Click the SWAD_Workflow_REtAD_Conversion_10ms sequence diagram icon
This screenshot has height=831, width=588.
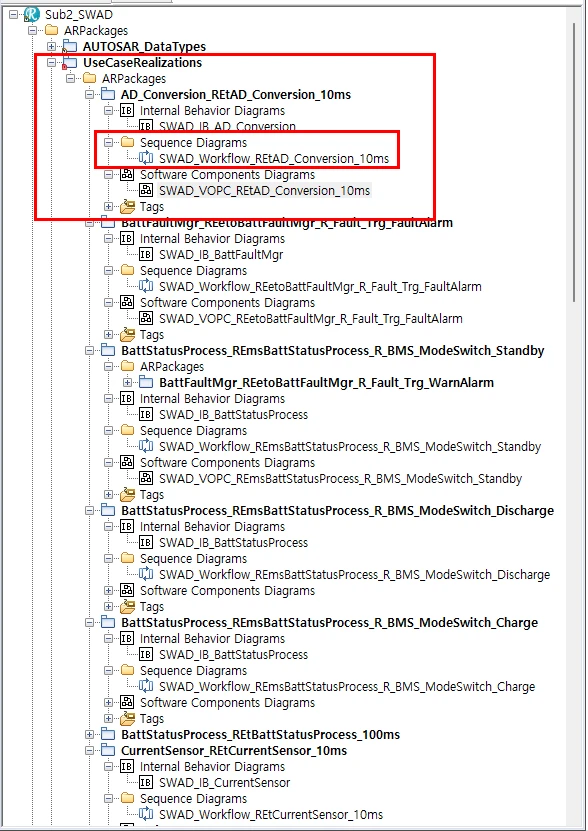[146, 158]
